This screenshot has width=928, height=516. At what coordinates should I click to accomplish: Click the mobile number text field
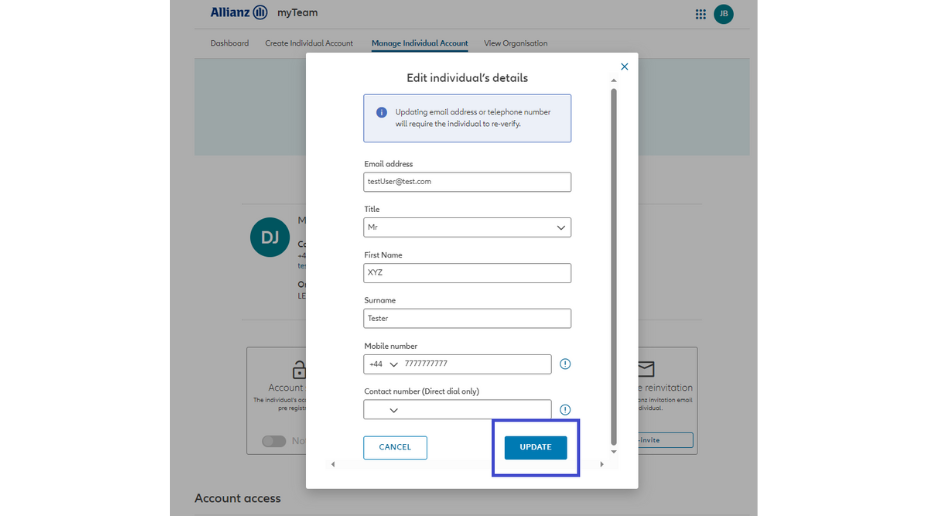click(x=476, y=364)
